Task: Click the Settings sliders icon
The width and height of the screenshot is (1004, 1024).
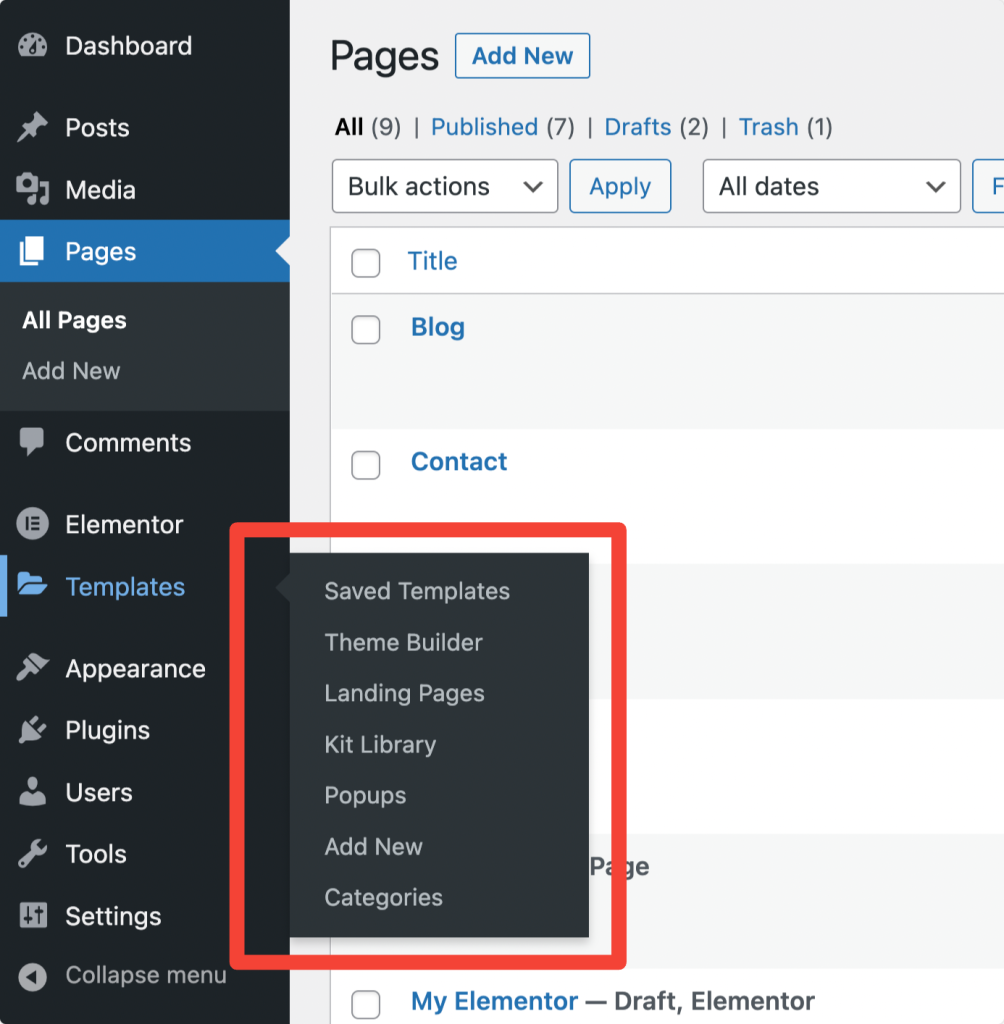Action: 33,916
